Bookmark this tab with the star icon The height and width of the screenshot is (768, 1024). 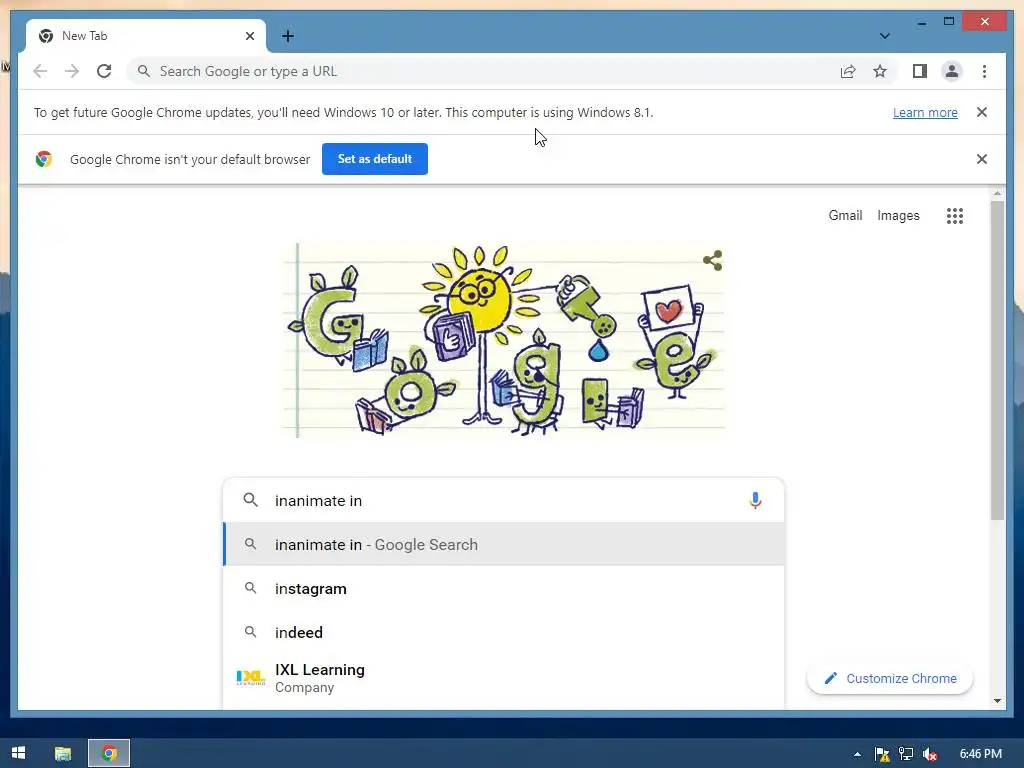point(880,71)
